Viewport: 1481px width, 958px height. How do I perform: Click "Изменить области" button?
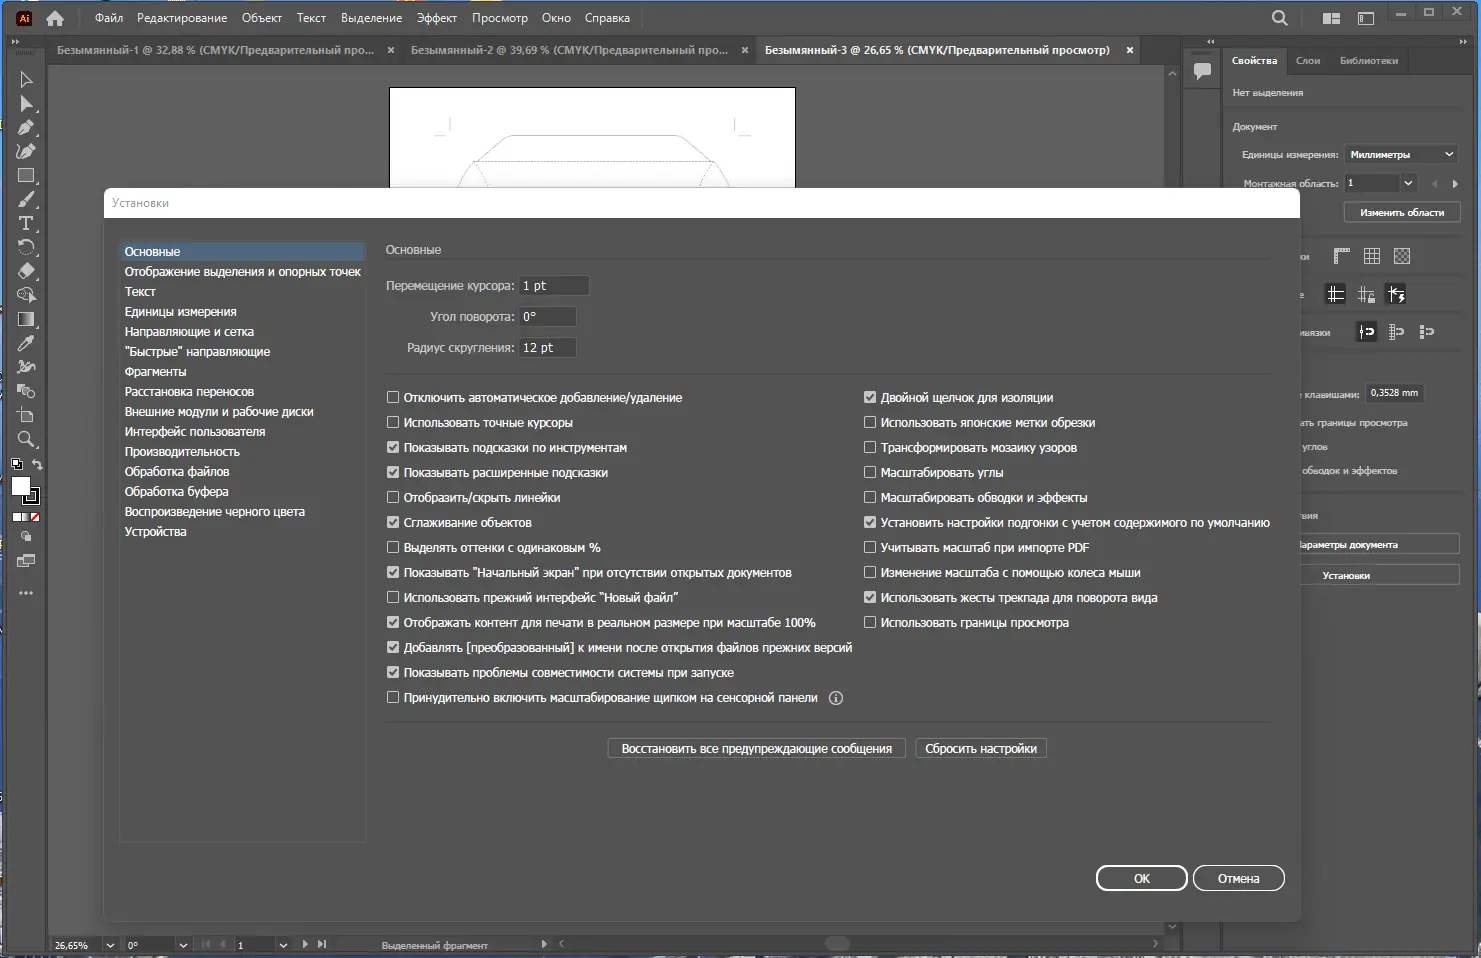1402,213
